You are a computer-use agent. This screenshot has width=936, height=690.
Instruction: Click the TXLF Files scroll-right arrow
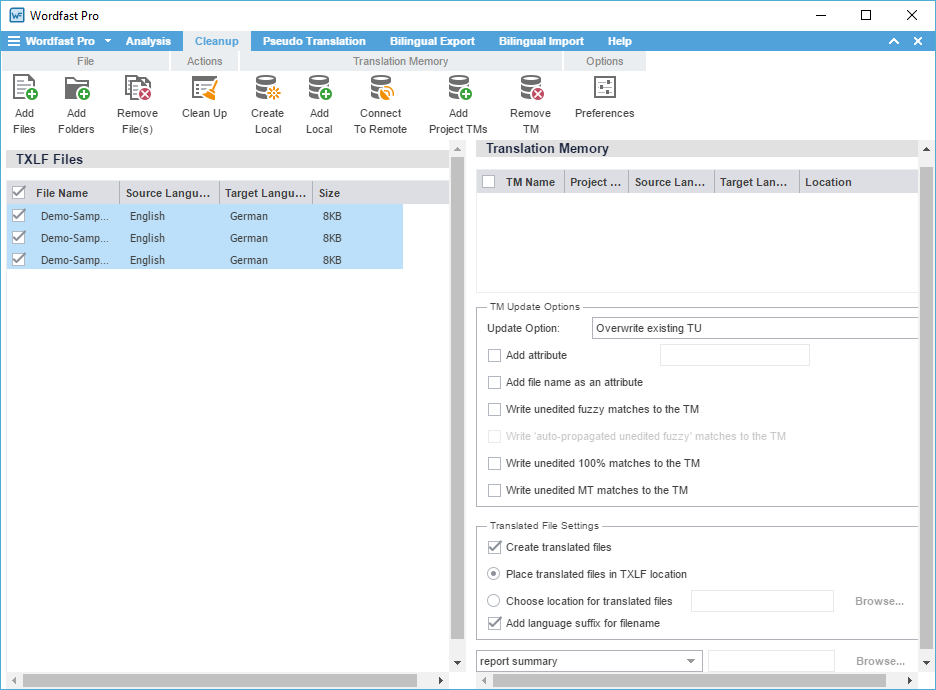(x=441, y=680)
